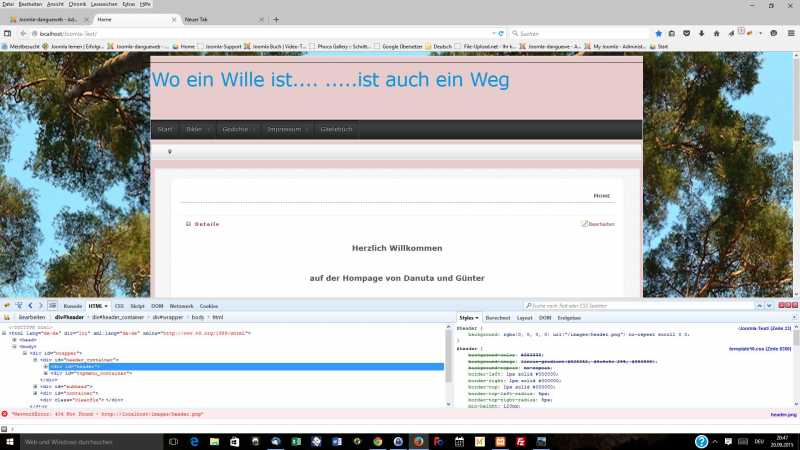Launch Edge from the taskbar

click(x=194, y=442)
